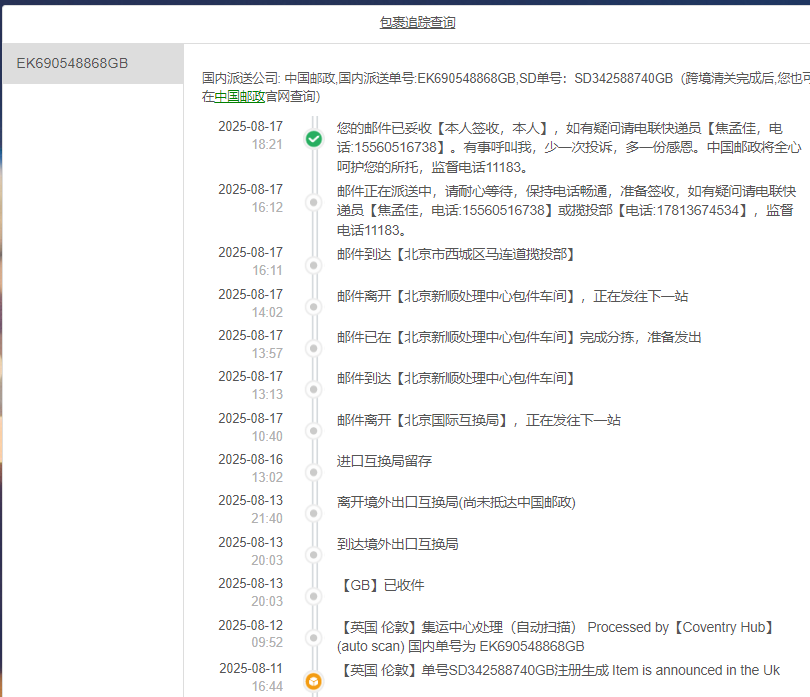Screen dimensions: 810x697
Task: Click text 【GB】已收件
Action: tap(381, 585)
